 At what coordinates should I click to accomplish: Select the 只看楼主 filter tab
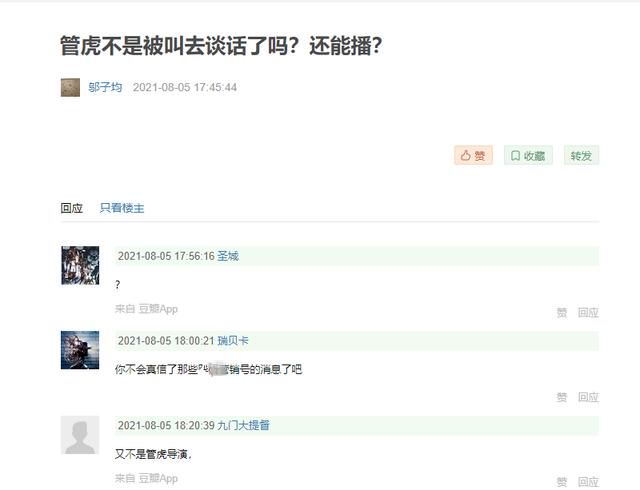(122, 208)
